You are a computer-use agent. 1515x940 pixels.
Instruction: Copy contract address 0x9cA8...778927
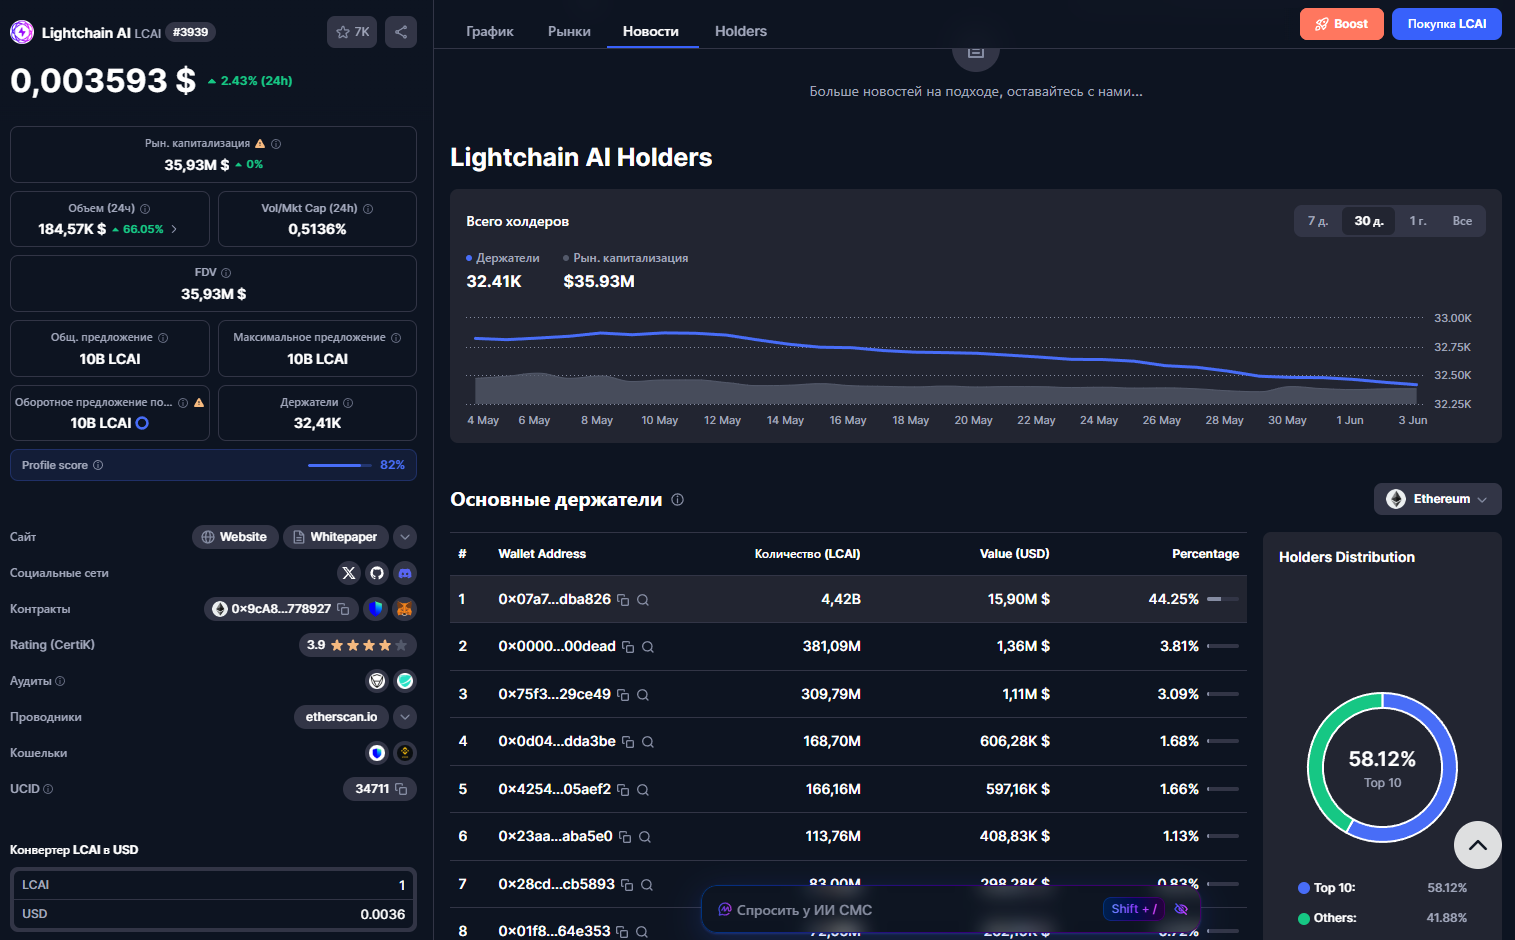click(343, 609)
